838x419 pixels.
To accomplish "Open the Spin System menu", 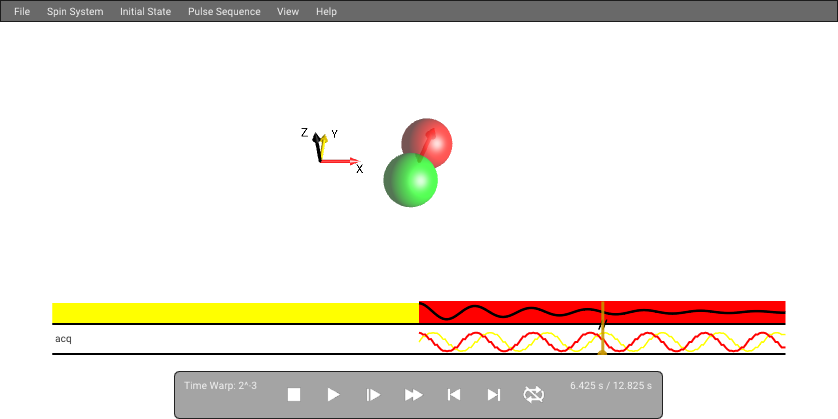I will point(75,11).
